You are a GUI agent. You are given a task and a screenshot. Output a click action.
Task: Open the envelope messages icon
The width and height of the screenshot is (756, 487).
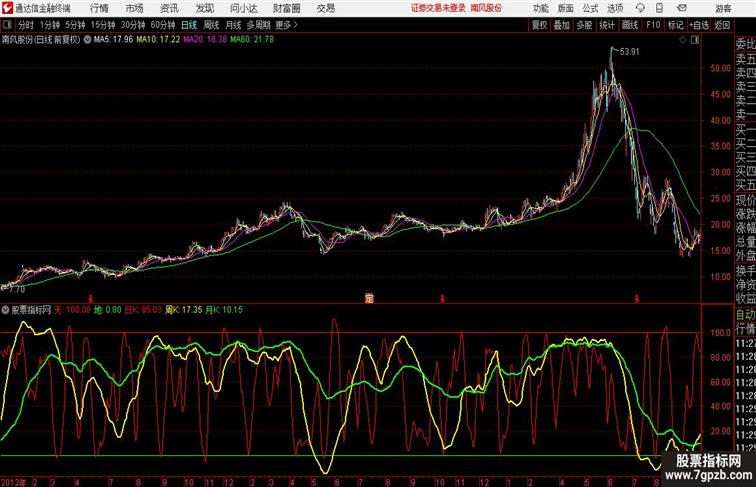click(682, 8)
